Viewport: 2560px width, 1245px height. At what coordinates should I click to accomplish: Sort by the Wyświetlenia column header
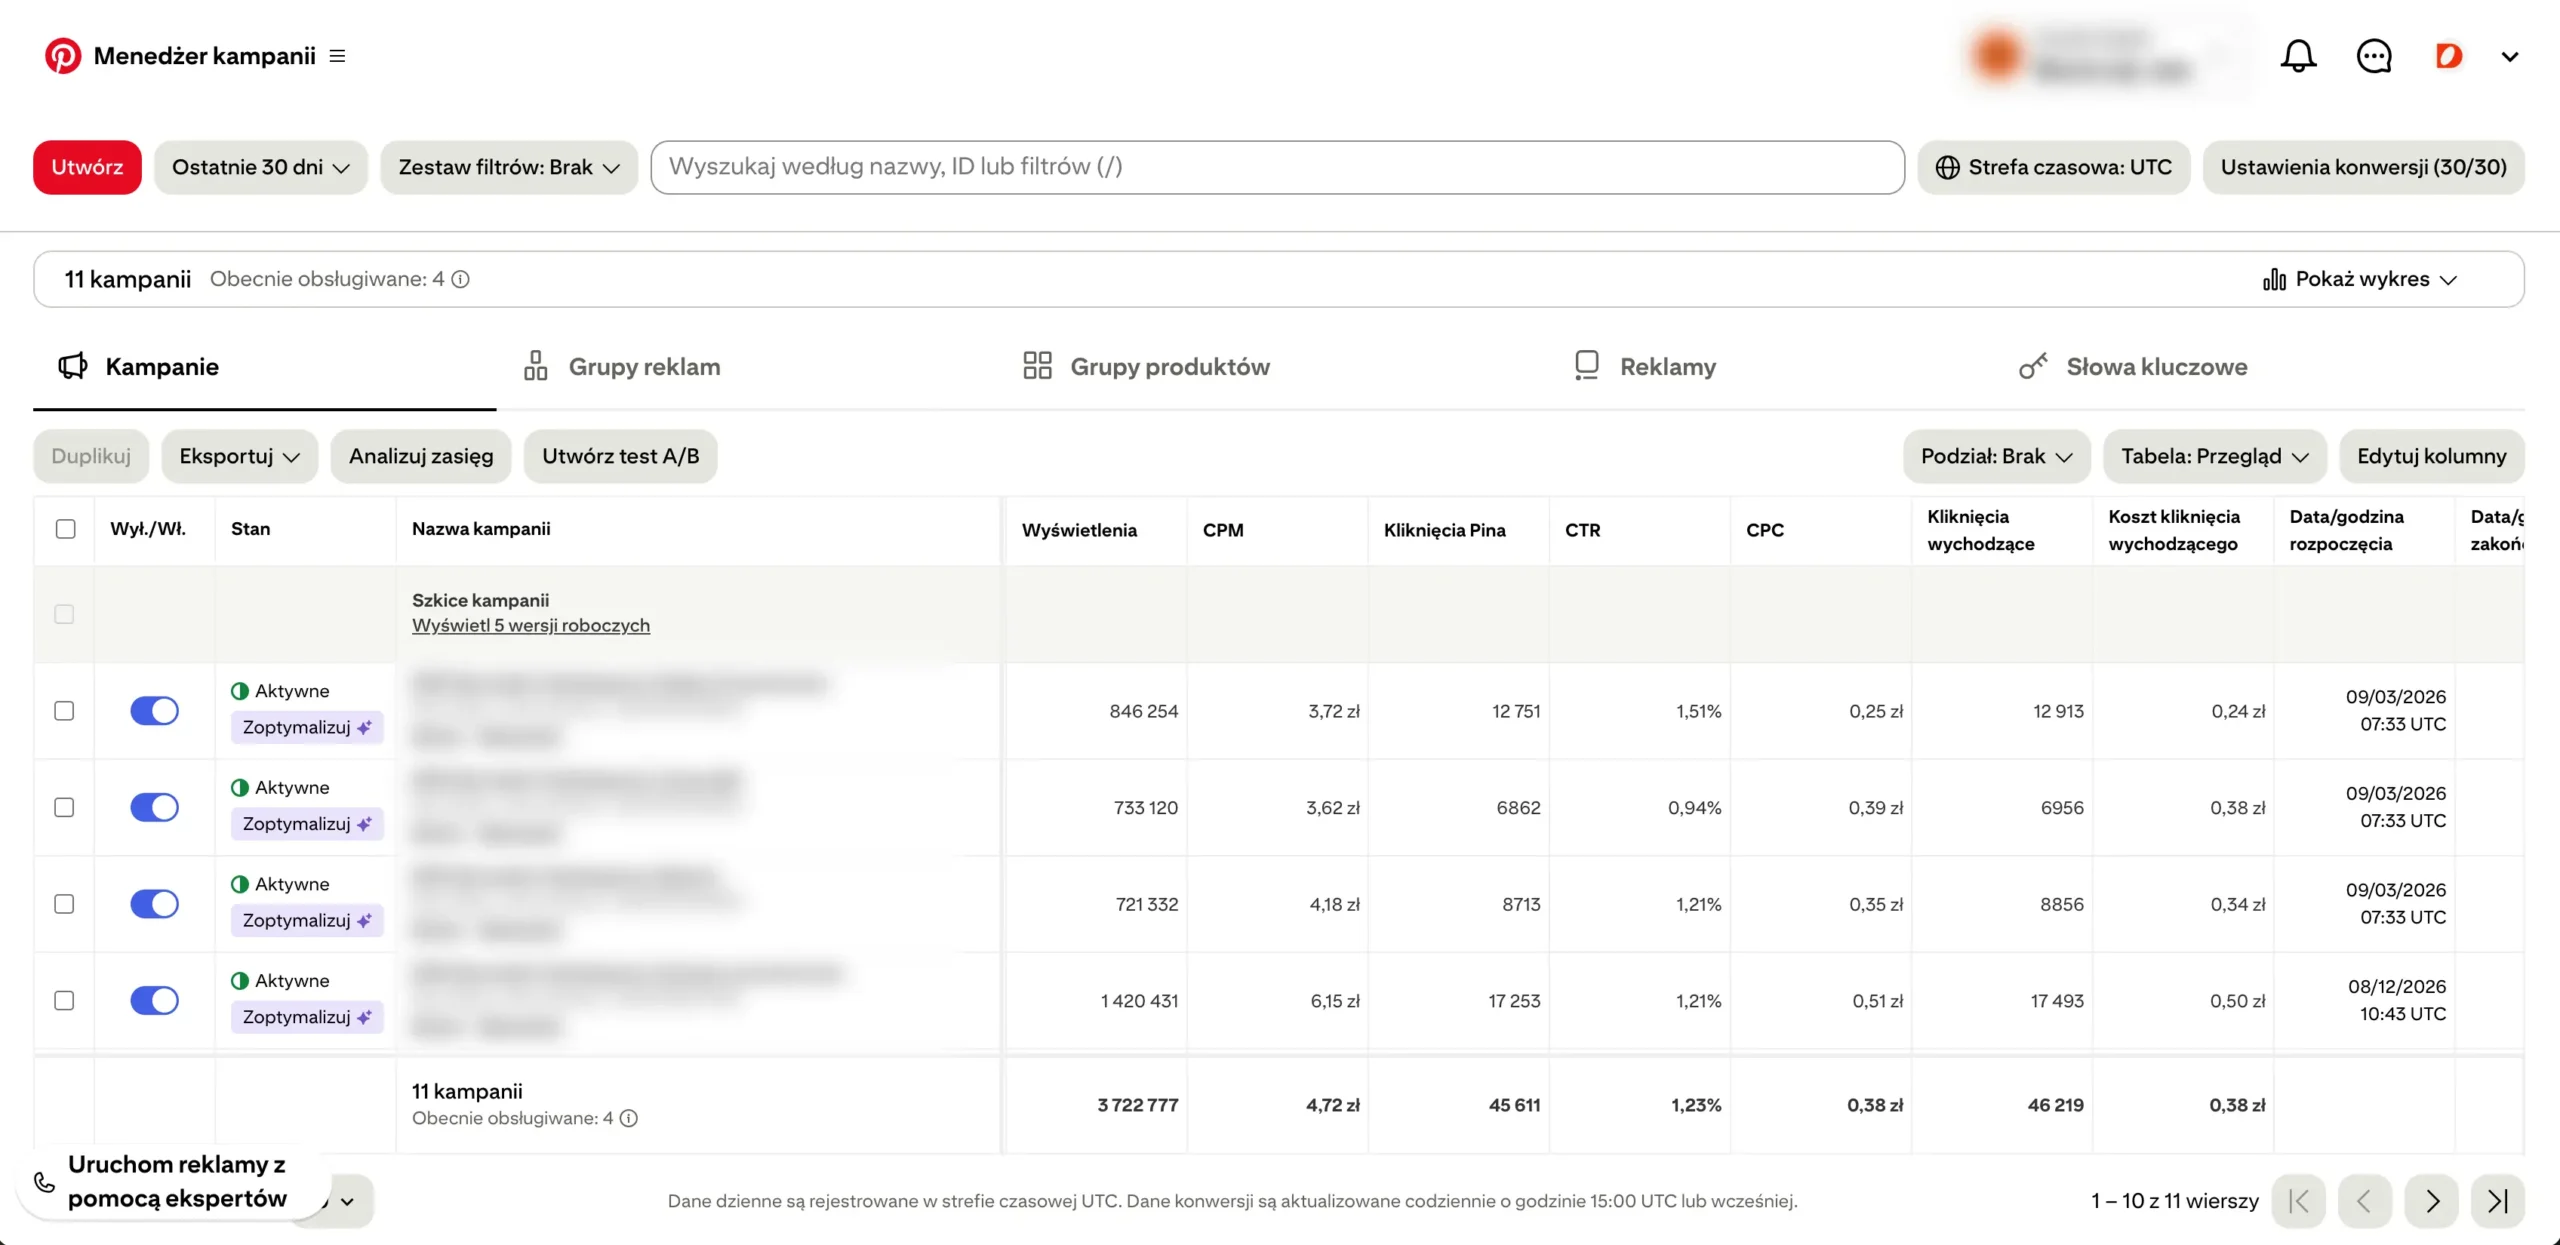[x=1079, y=530]
